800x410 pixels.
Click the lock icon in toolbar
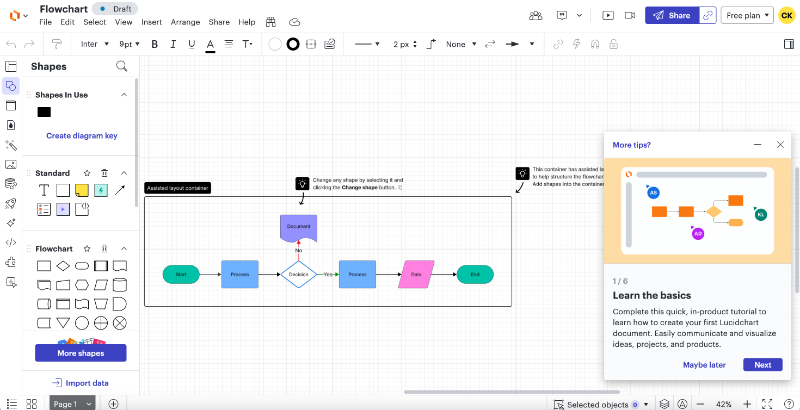point(614,44)
